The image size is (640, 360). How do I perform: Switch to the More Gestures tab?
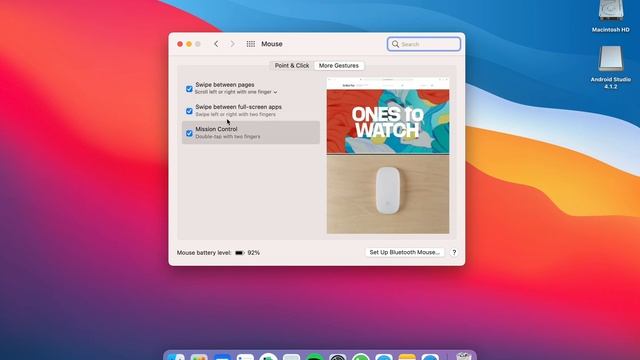pos(339,65)
